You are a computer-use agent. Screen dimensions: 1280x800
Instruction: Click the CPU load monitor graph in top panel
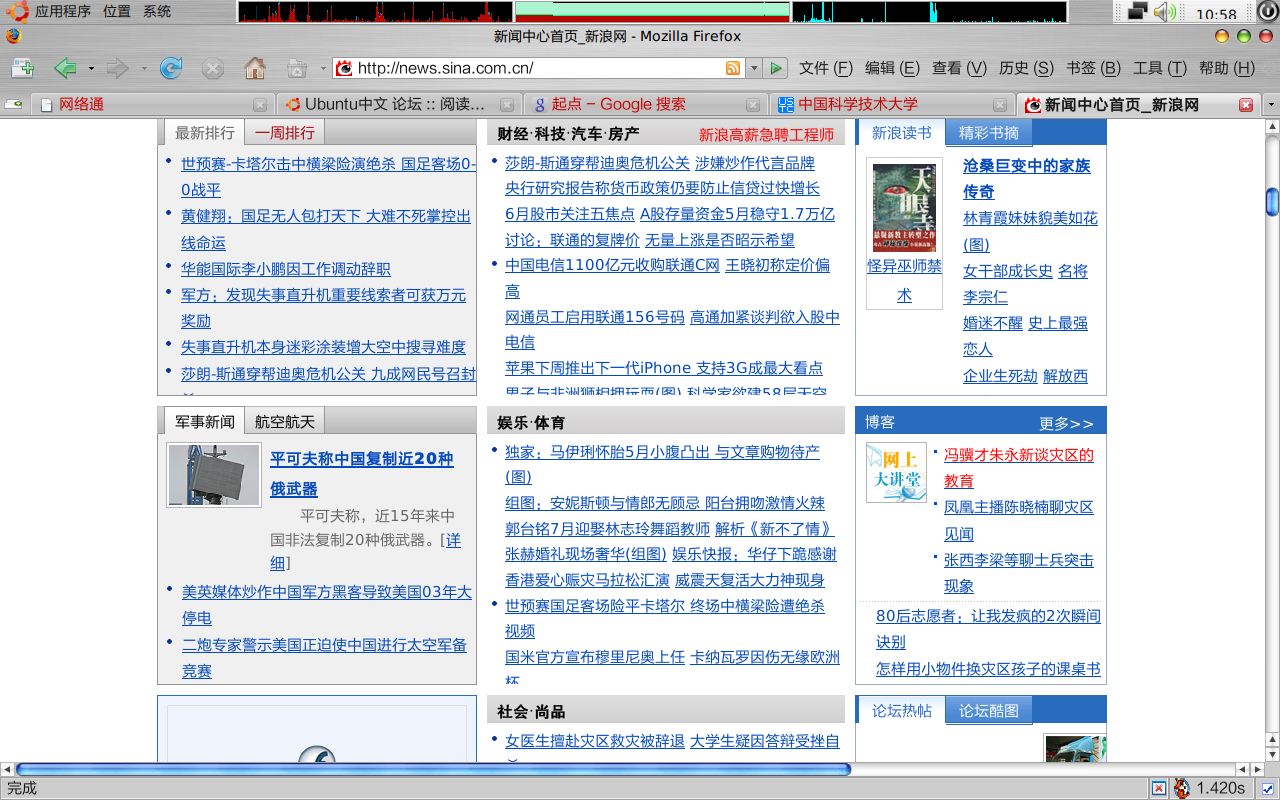[375, 12]
